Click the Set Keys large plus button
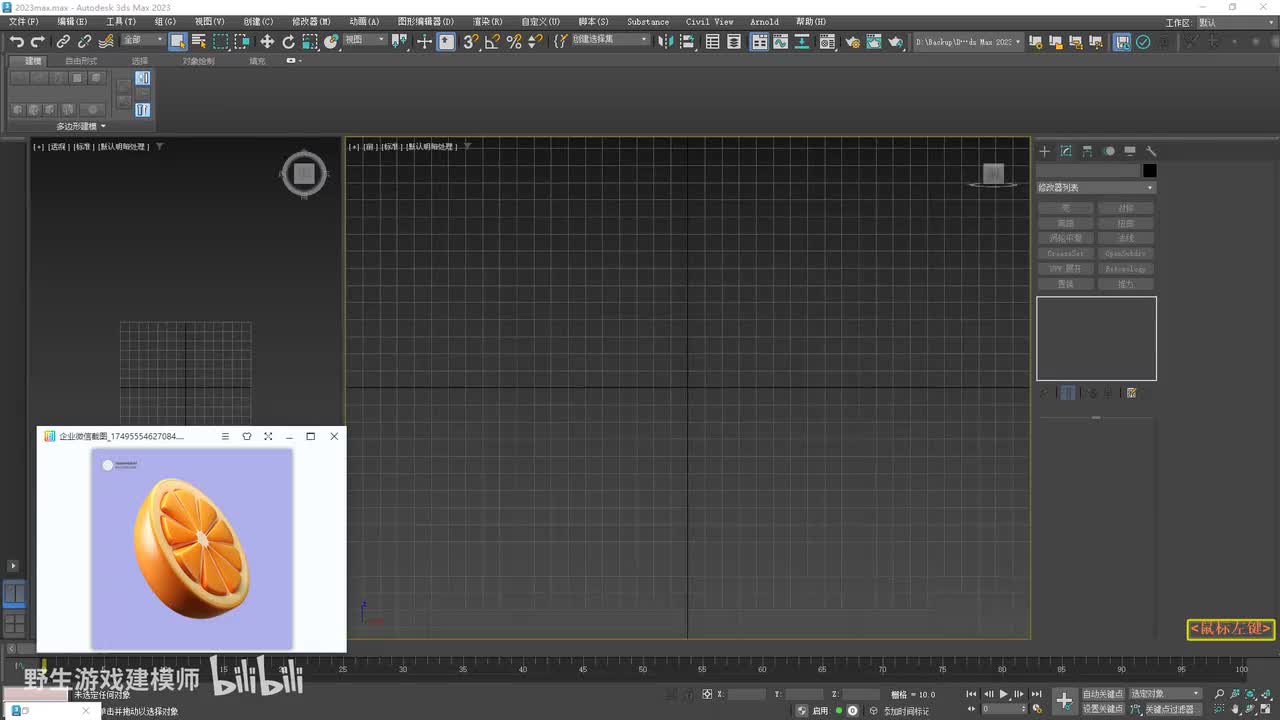 click(x=1065, y=700)
